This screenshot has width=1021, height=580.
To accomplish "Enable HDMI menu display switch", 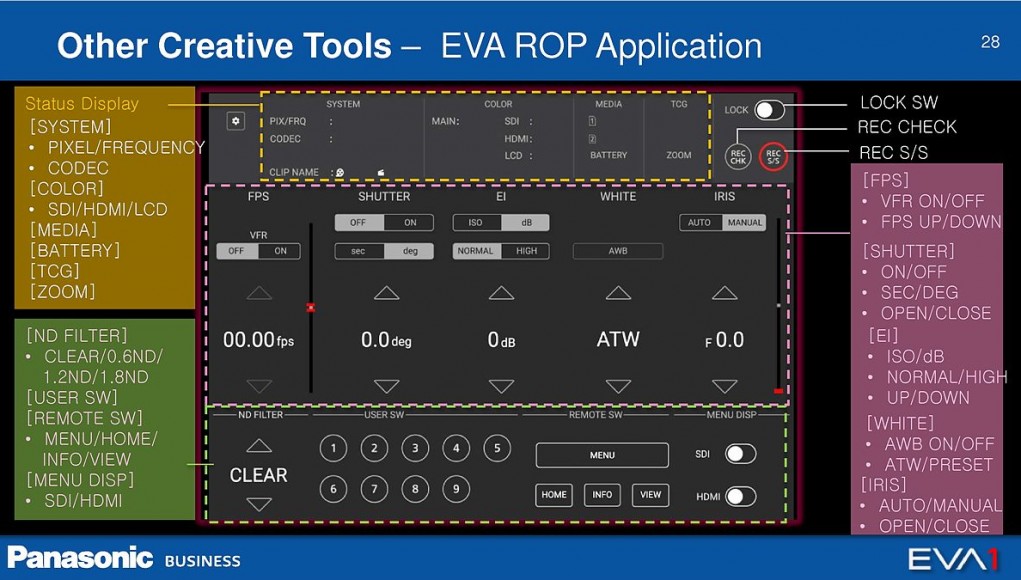I will pos(739,496).
